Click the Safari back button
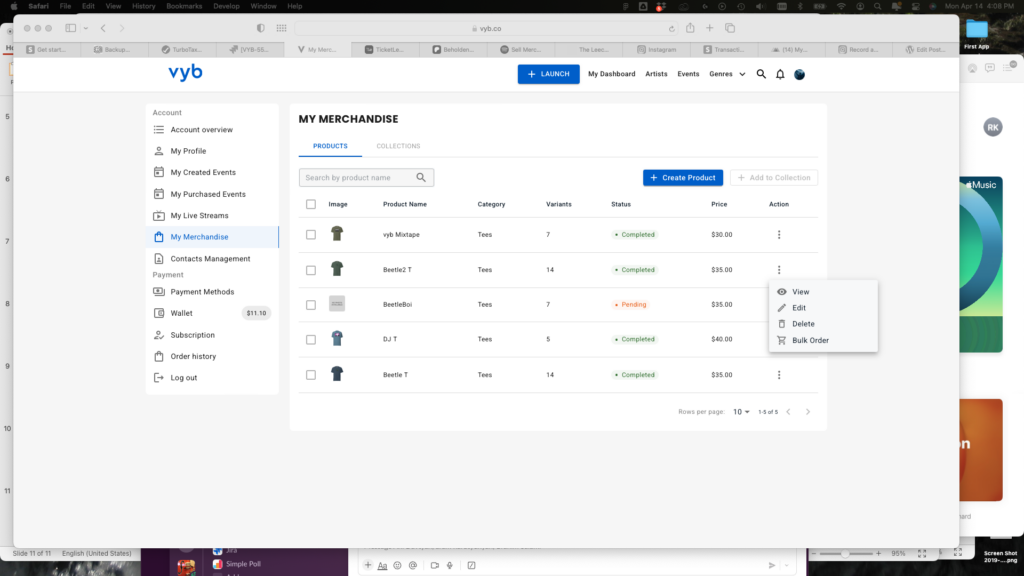 tap(103, 28)
